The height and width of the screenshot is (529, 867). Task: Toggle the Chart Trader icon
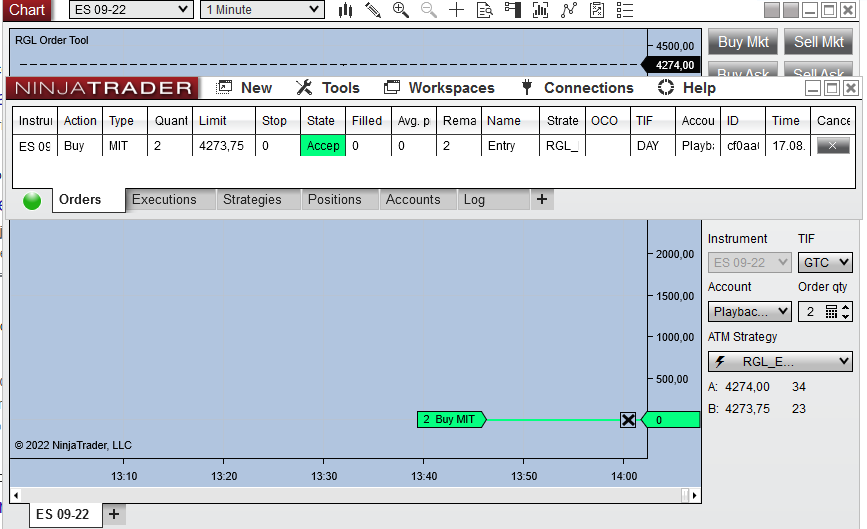point(513,10)
